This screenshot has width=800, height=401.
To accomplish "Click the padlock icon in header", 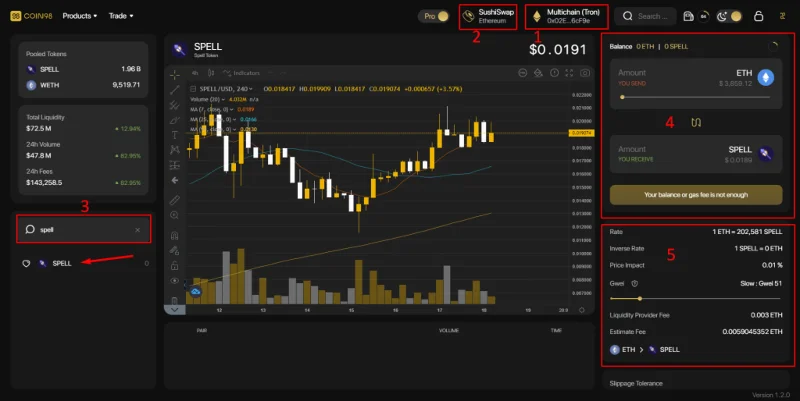I will (x=759, y=16).
